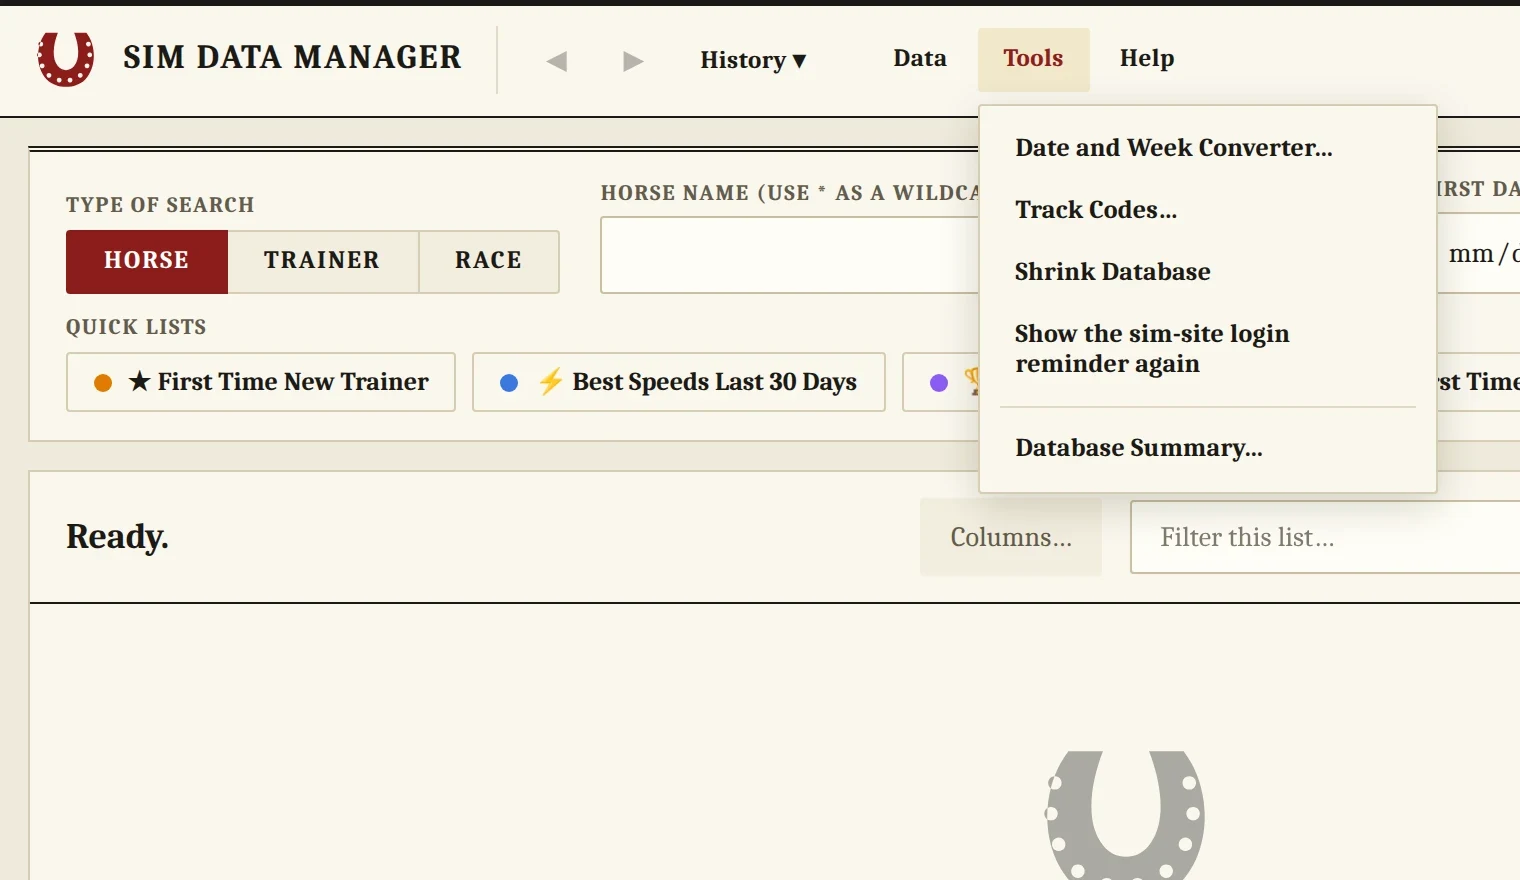Open the Data menu
The height and width of the screenshot is (880, 1520).
(920, 58)
